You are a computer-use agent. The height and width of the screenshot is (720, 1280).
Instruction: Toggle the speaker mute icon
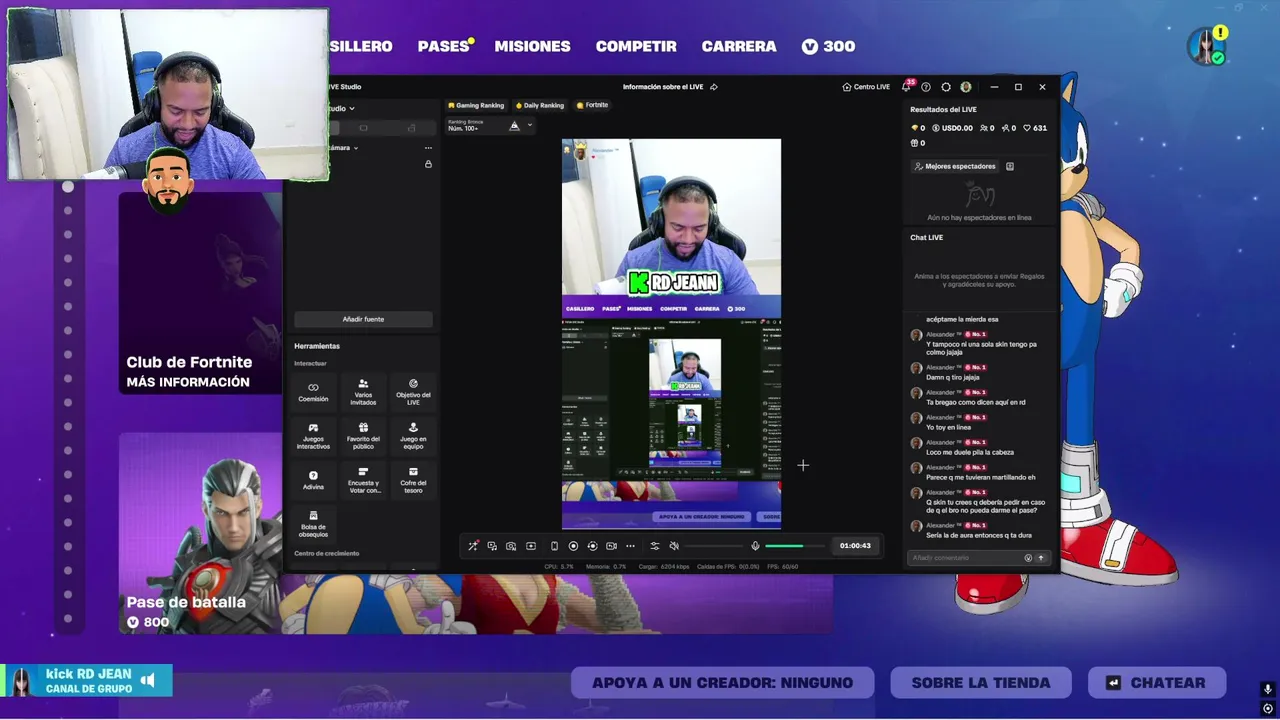click(674, 546)
